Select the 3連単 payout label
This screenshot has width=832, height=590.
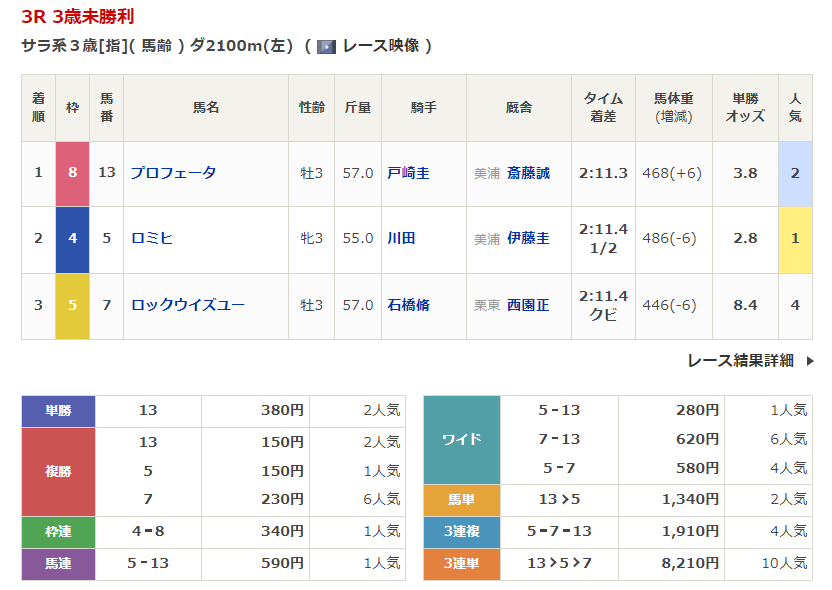click(461, 564)
